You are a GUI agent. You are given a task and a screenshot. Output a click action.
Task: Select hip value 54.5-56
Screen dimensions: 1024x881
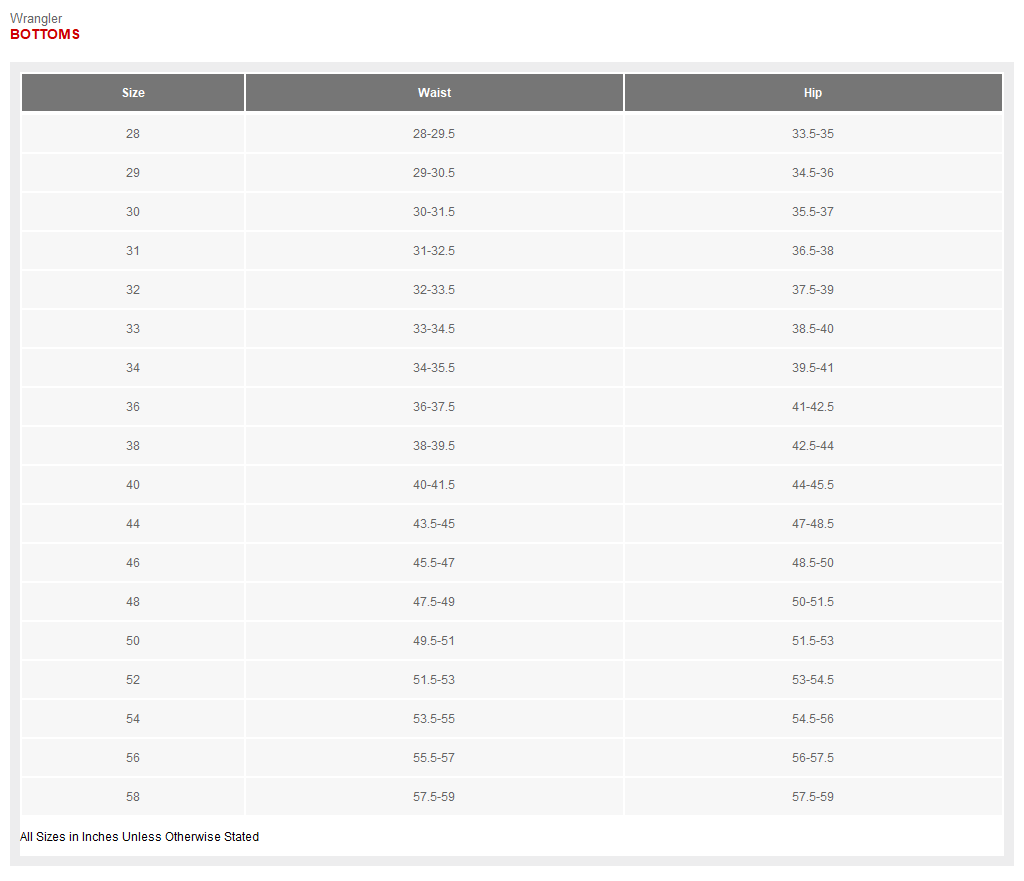[813, 719]
